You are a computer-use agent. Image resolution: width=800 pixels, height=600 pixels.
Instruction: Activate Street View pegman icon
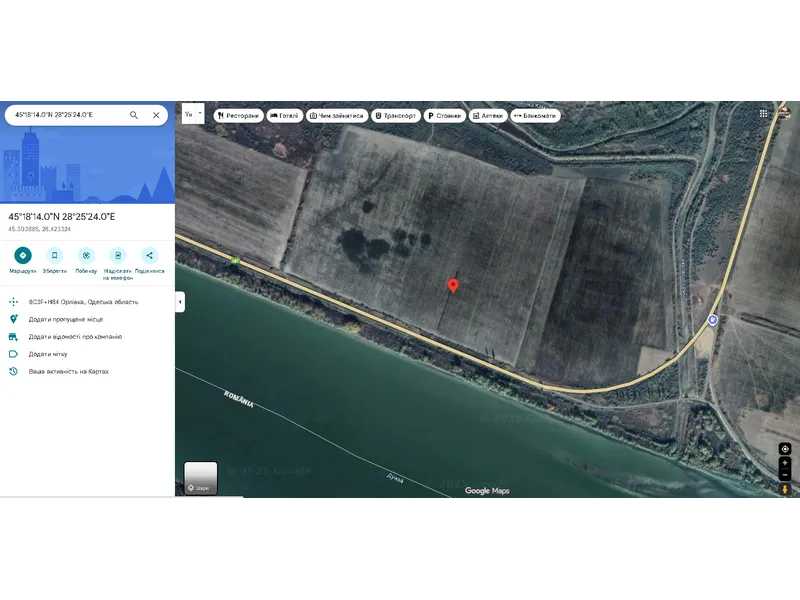785,489
